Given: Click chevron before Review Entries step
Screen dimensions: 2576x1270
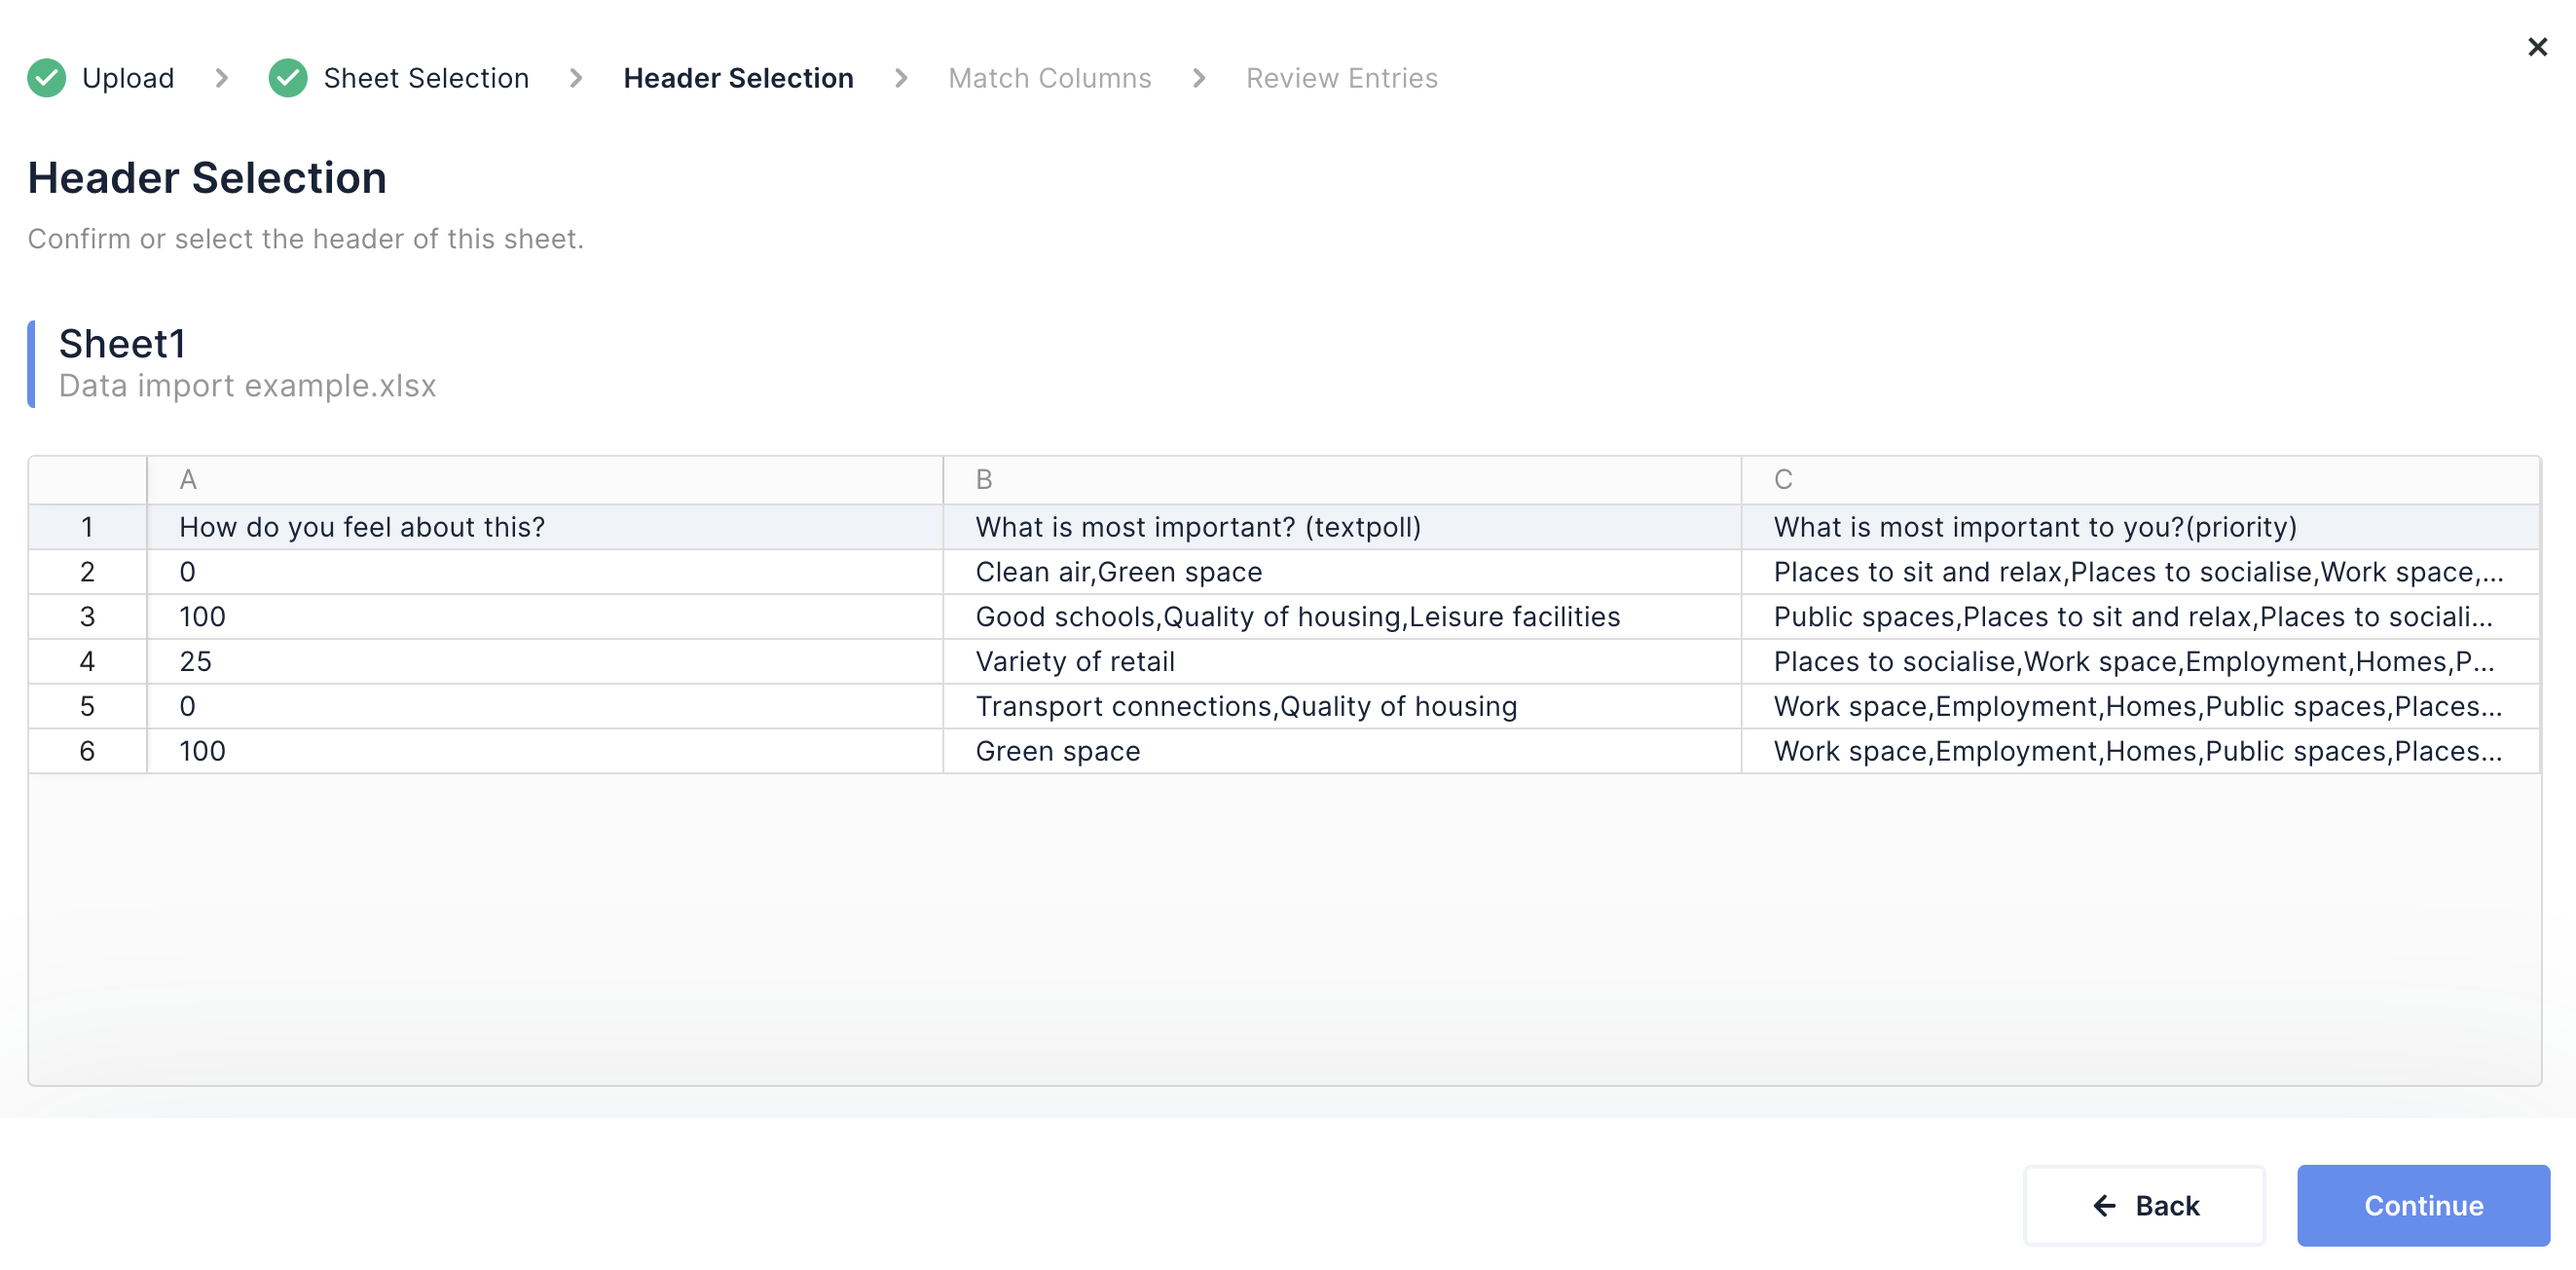Looking at the screenshot, I should (1199, 78).
